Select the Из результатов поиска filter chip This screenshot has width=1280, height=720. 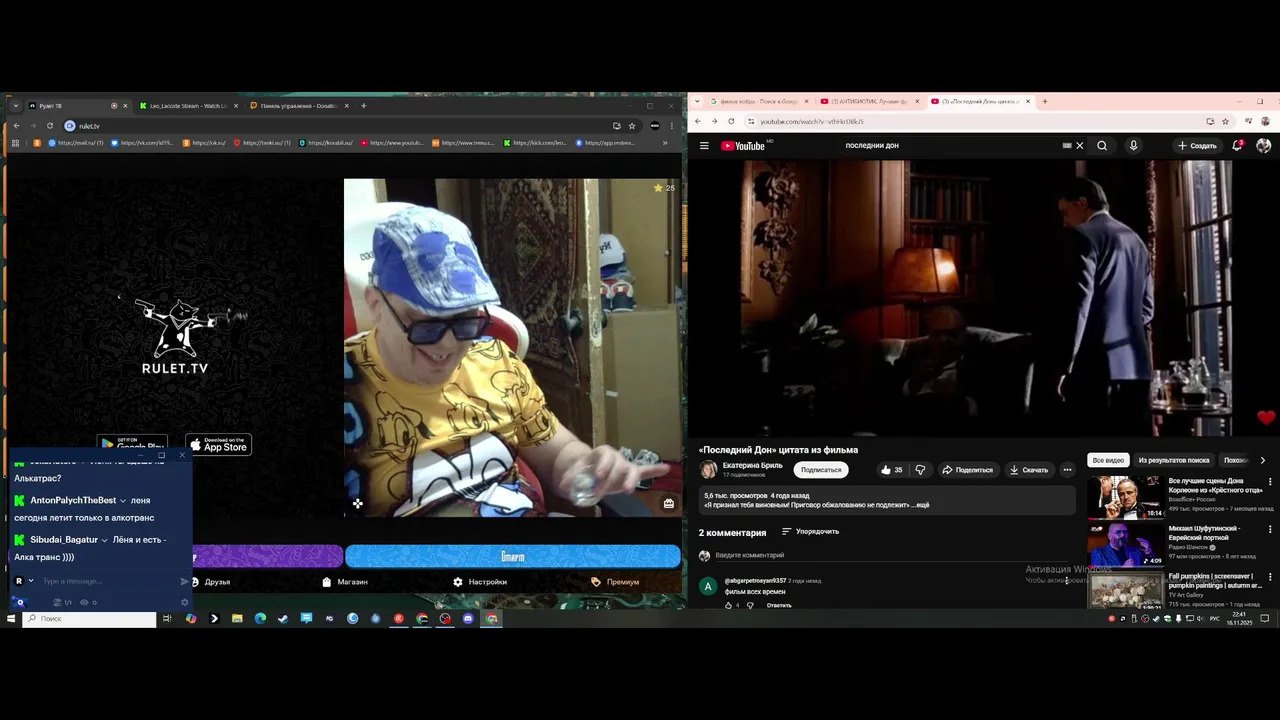coord(1174,460)
